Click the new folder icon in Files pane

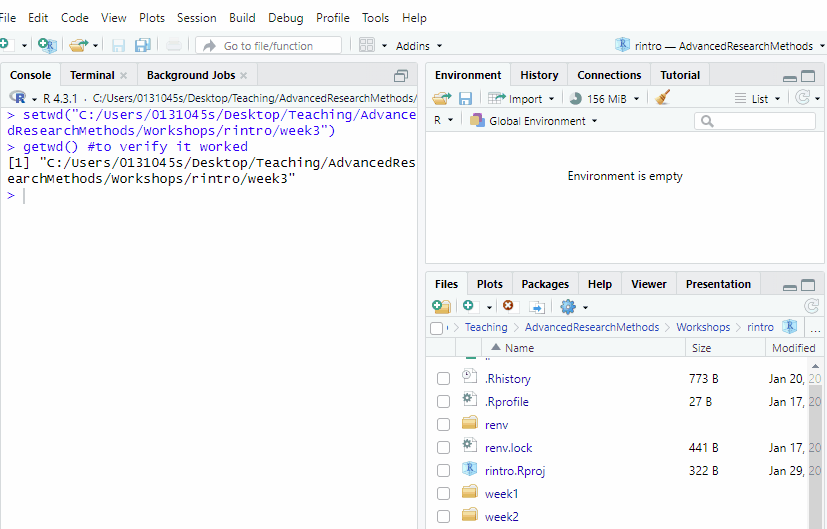[x=441, y=306]
